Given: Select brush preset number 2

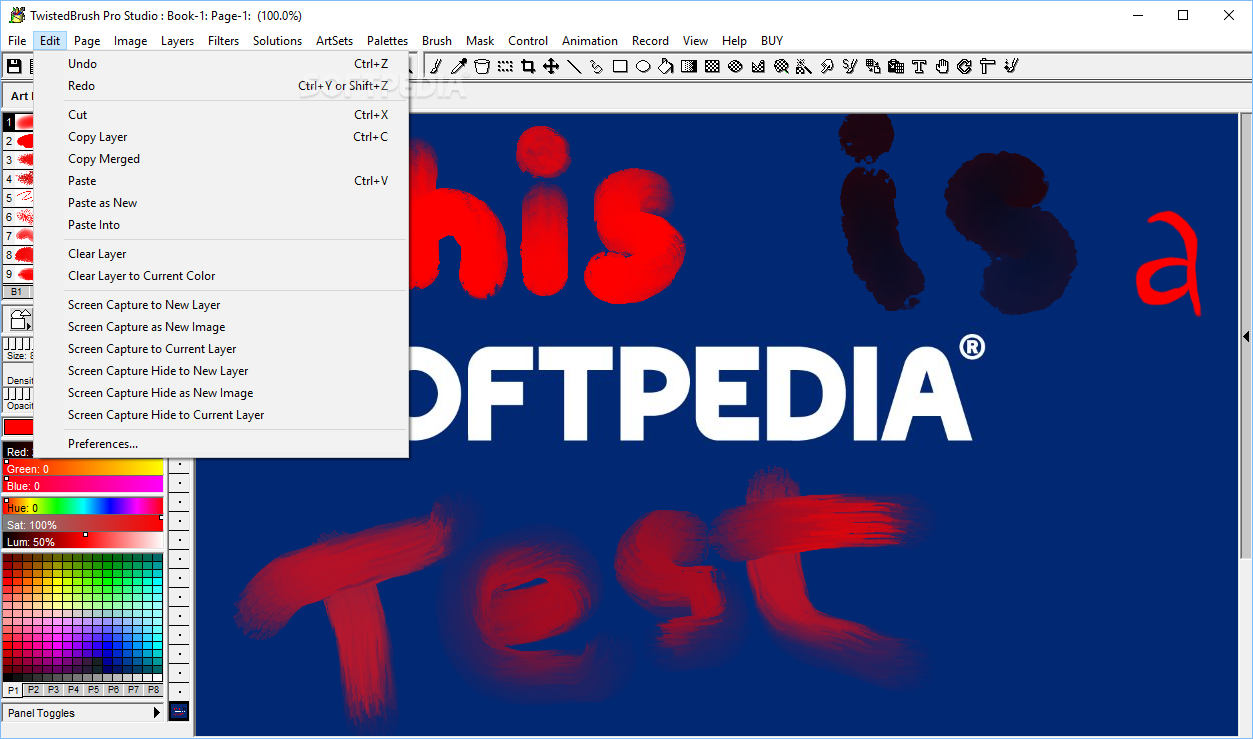Looking at the screenshot, I should point(18,141).
